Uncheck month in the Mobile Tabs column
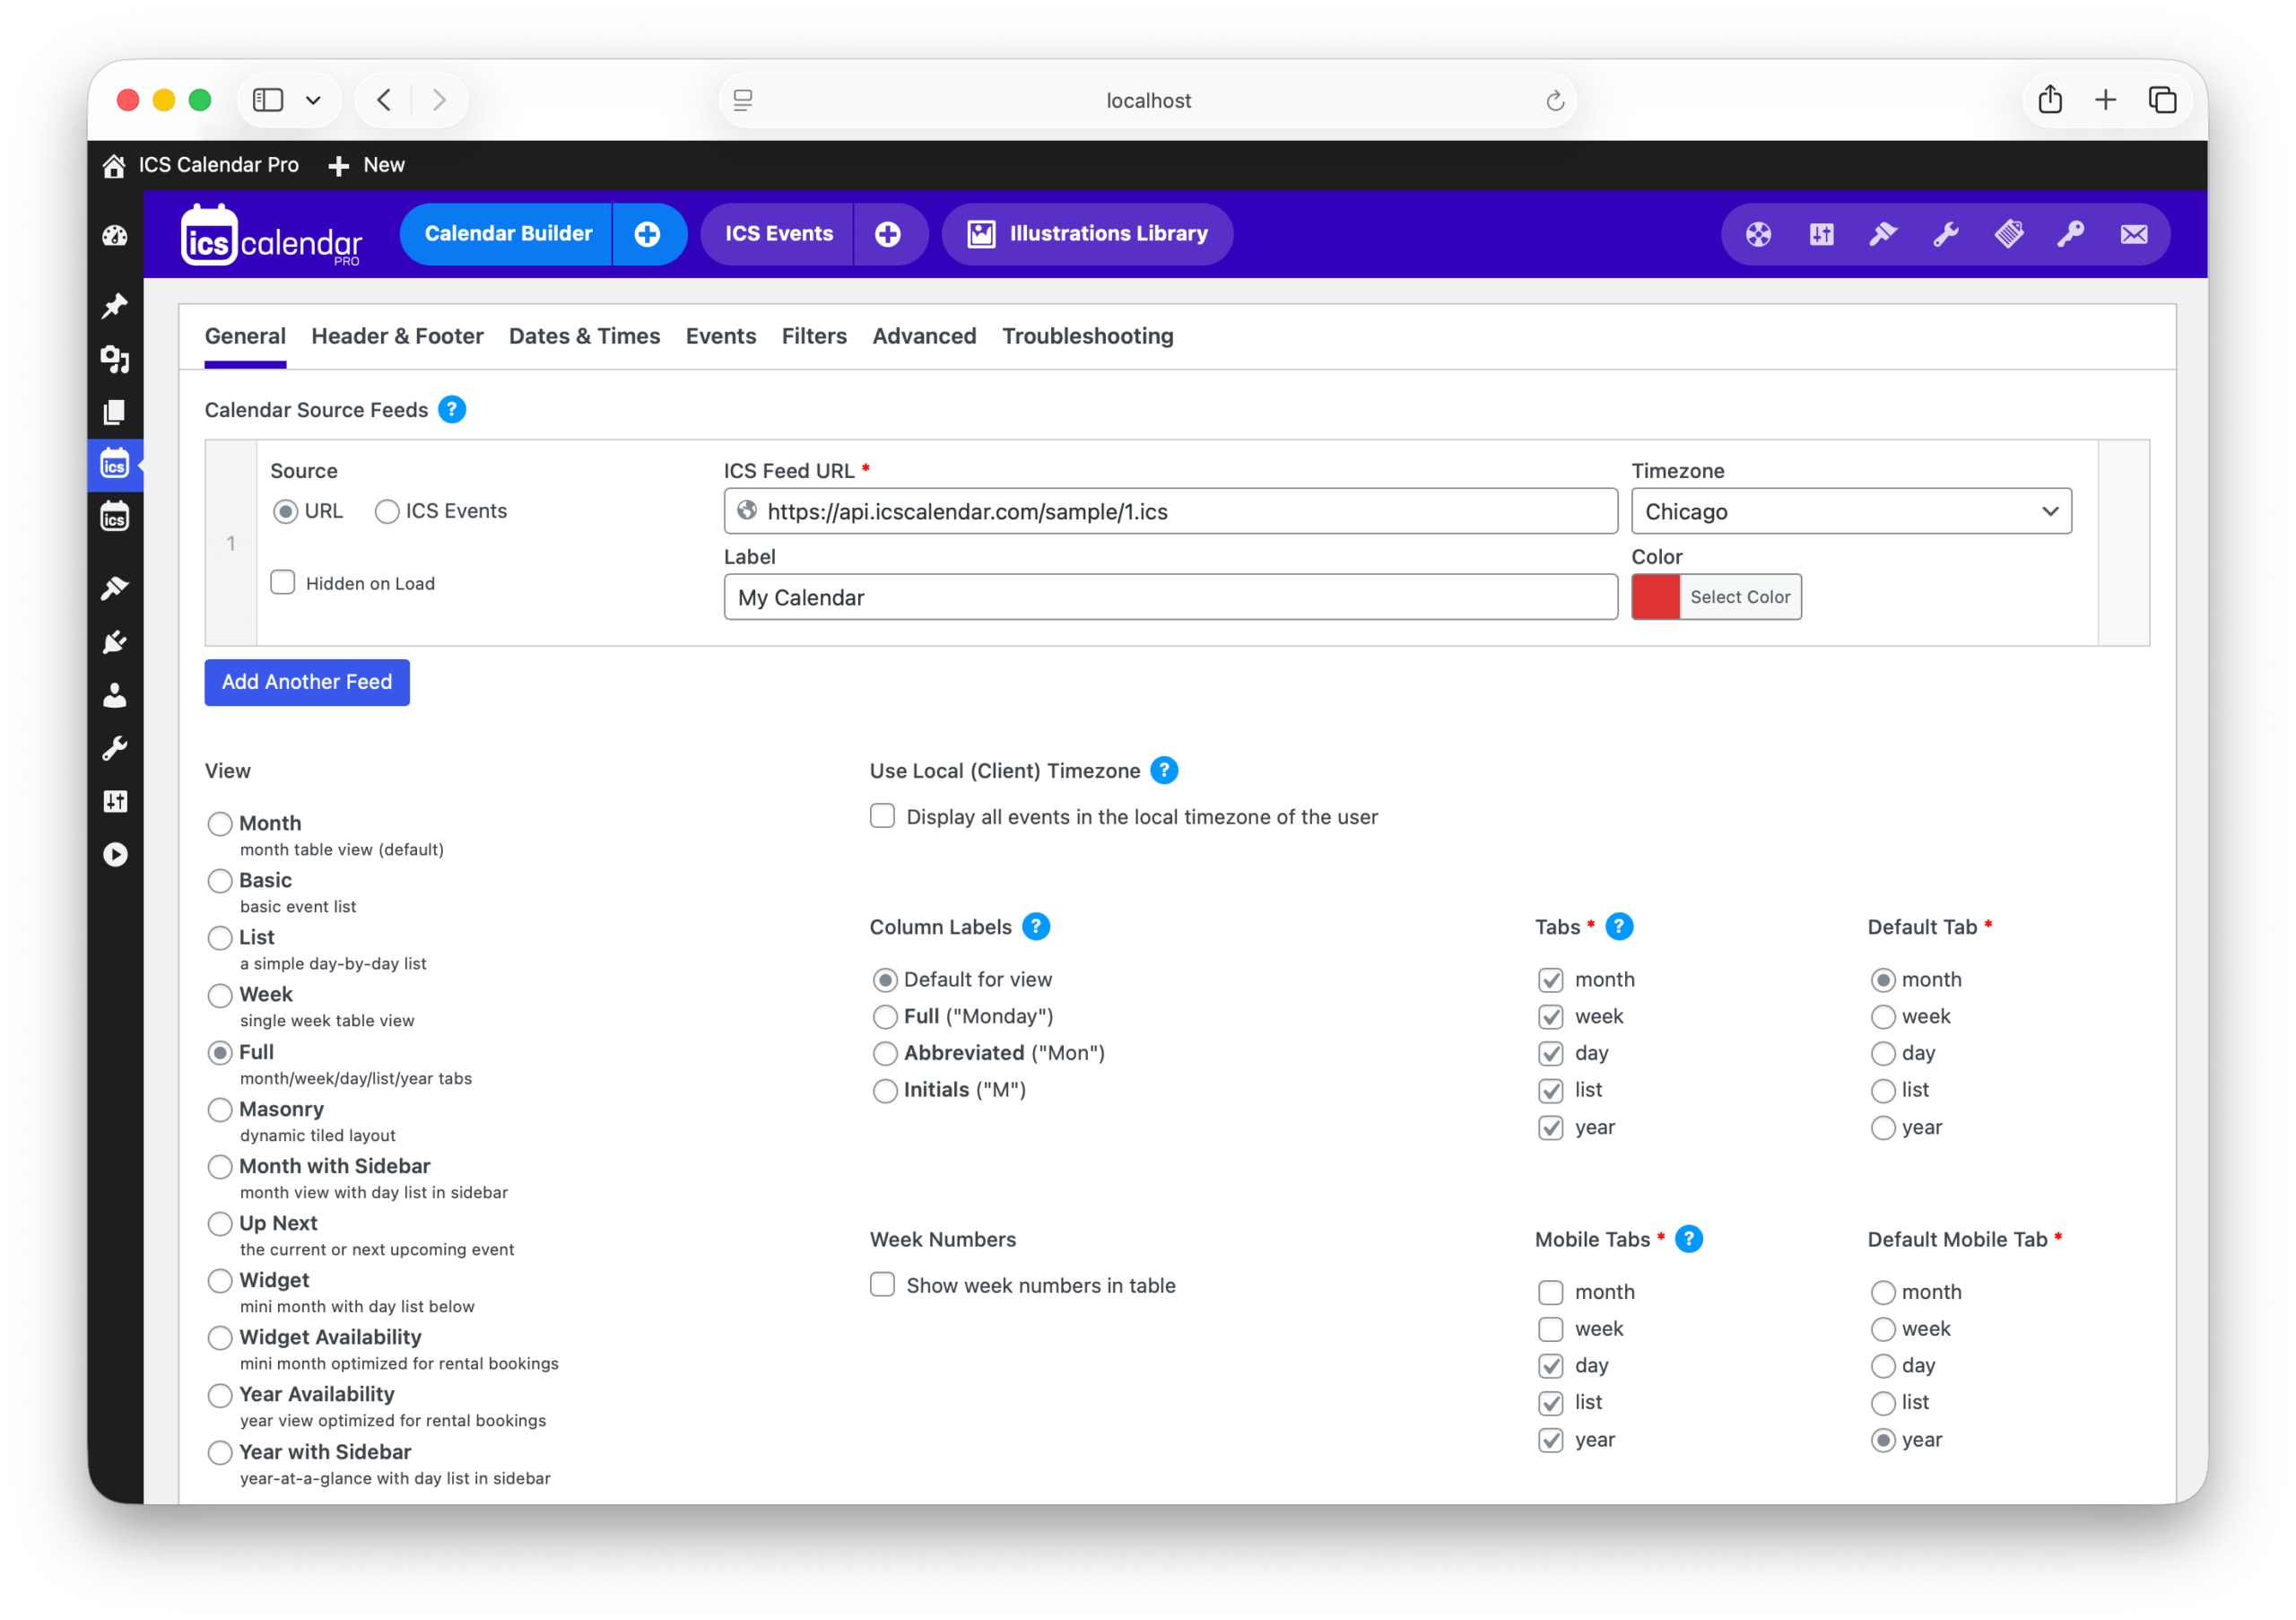Screen dimensions: 2296x1620 click(x=1551, y=1292)
